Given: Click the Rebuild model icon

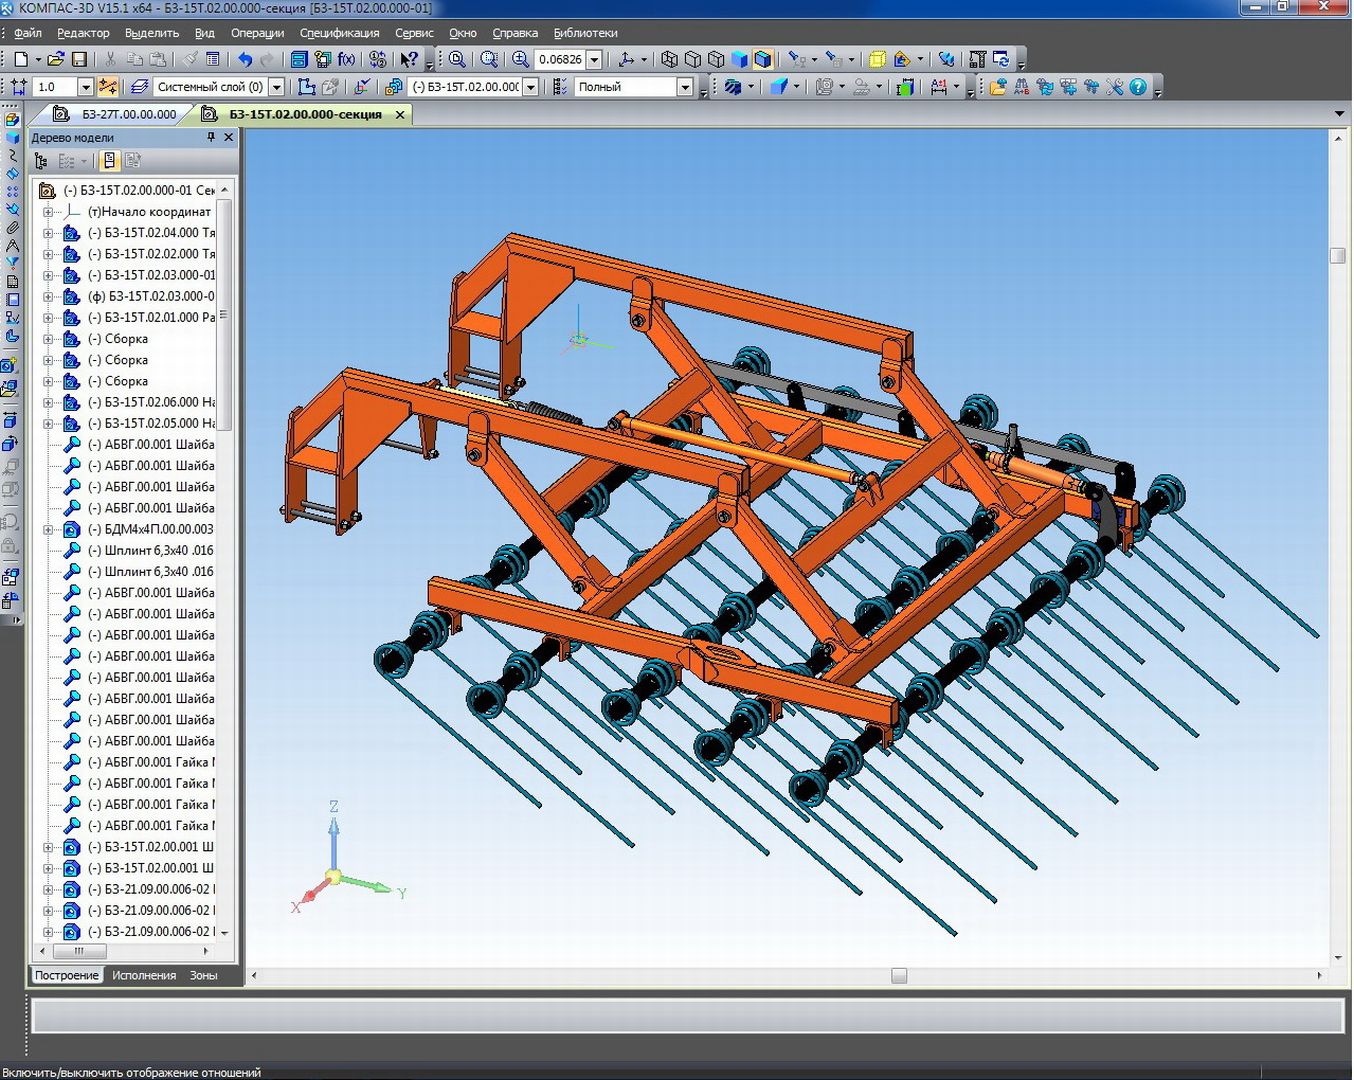Looking at the screenshot, I should pos(1001,60).
